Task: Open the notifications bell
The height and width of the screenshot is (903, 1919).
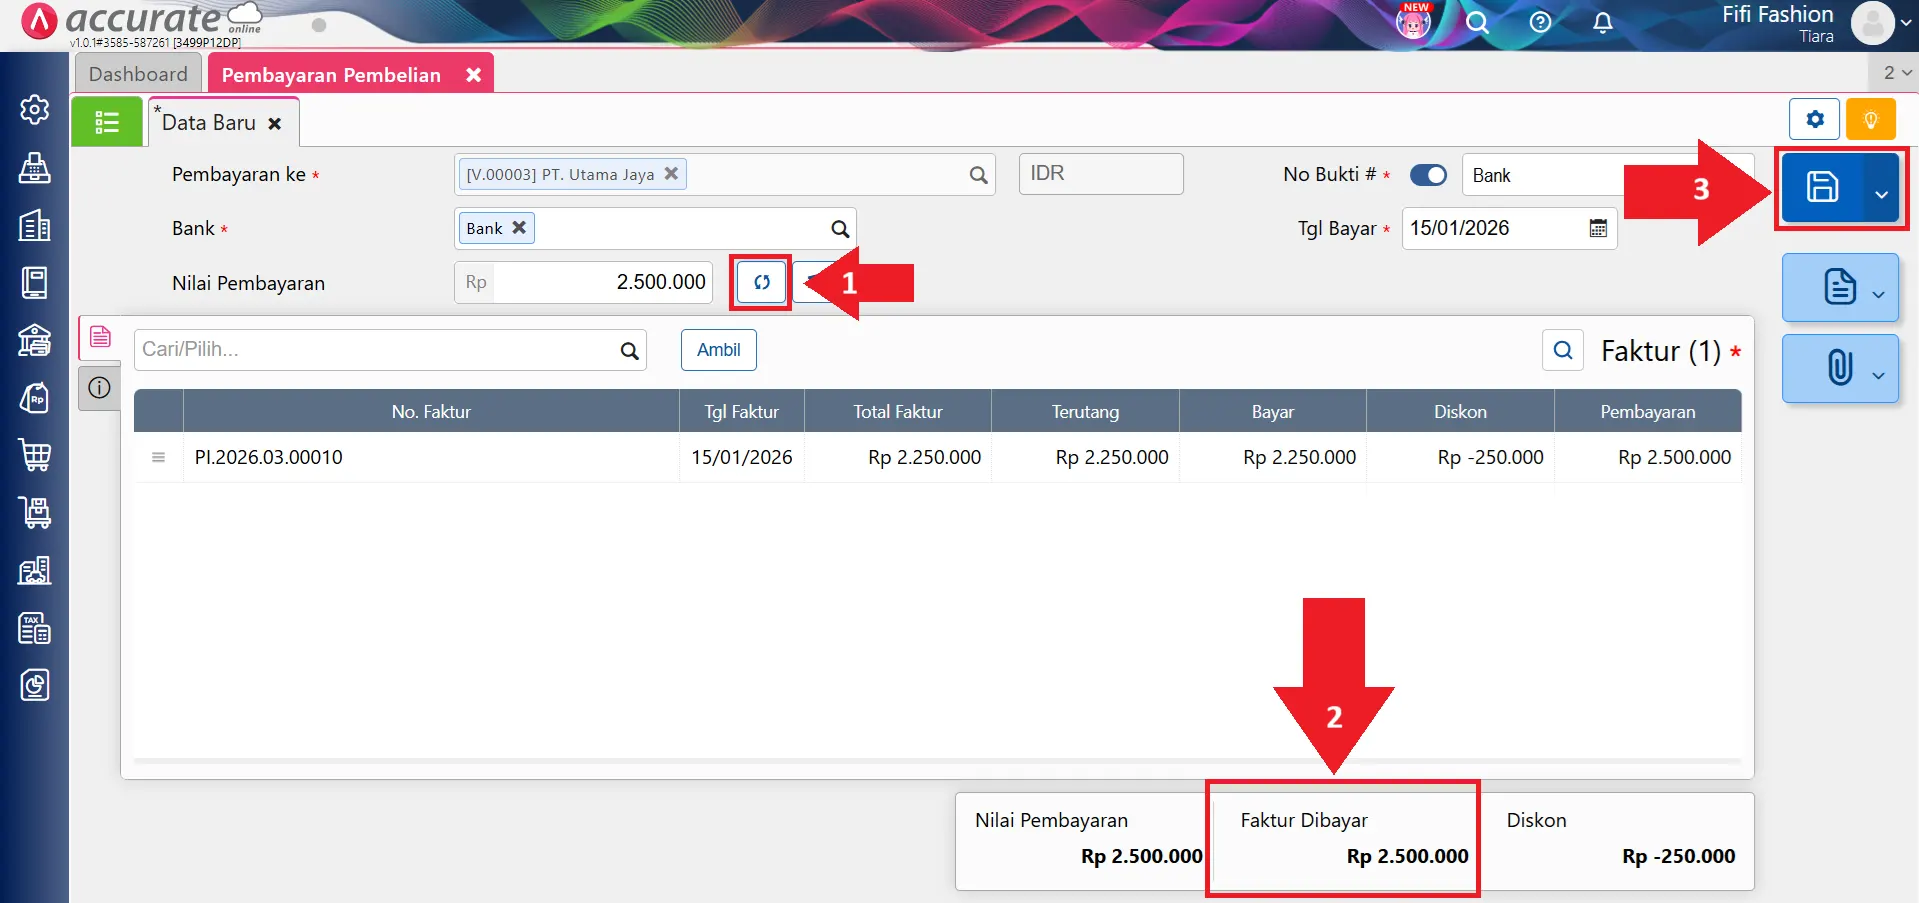Action: click(x=1602, y=23)
